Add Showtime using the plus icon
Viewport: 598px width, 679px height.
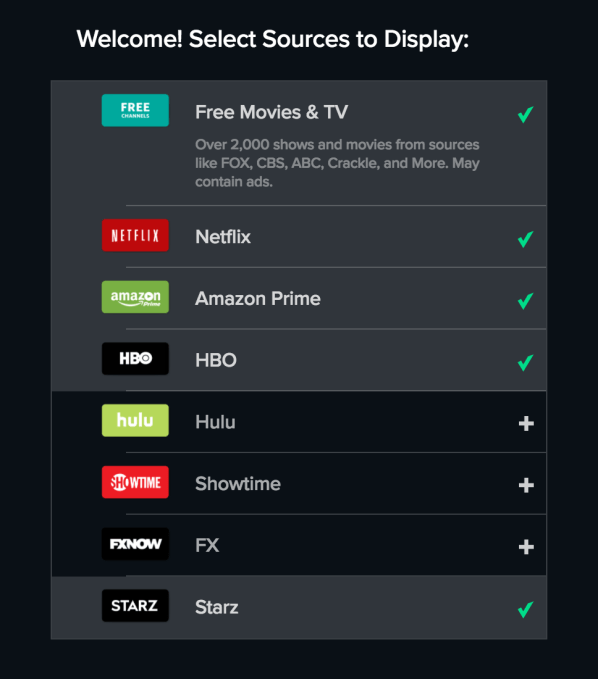pos(526,485)
